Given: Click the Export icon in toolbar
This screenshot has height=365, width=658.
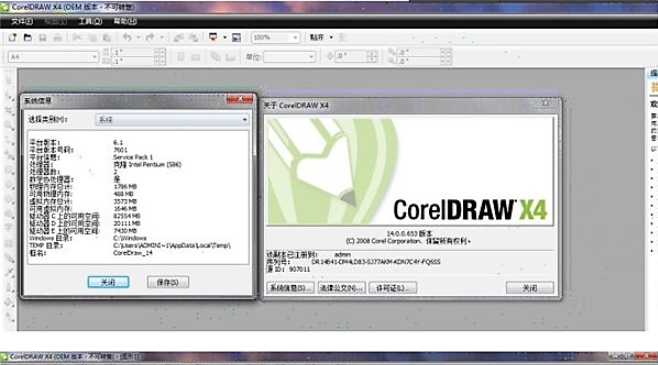Looking at the screenshot, I should click(193, 38).
